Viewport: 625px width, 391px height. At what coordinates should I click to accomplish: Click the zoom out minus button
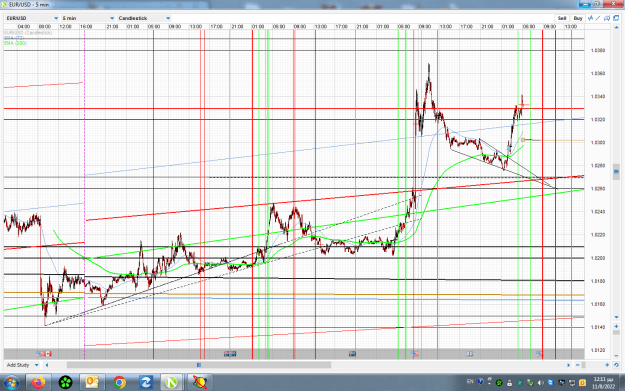pyautogui.click(x=578, y=365)
